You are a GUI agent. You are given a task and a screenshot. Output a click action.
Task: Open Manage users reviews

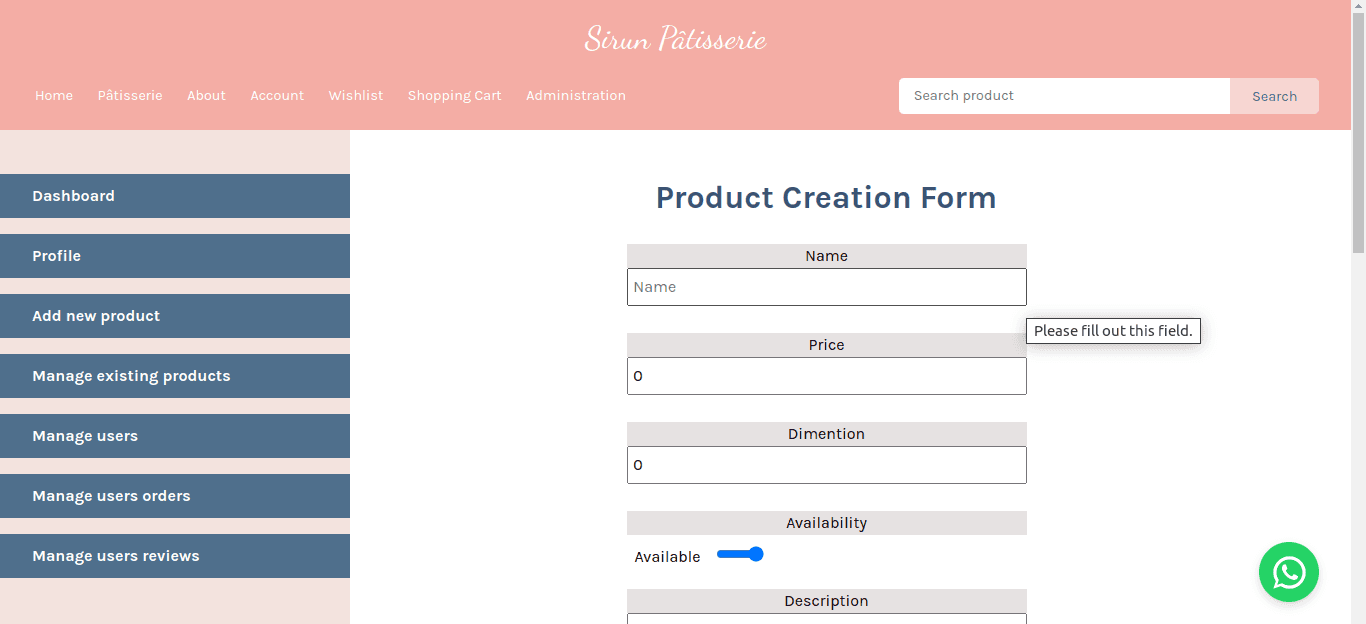tap(175, 556)
